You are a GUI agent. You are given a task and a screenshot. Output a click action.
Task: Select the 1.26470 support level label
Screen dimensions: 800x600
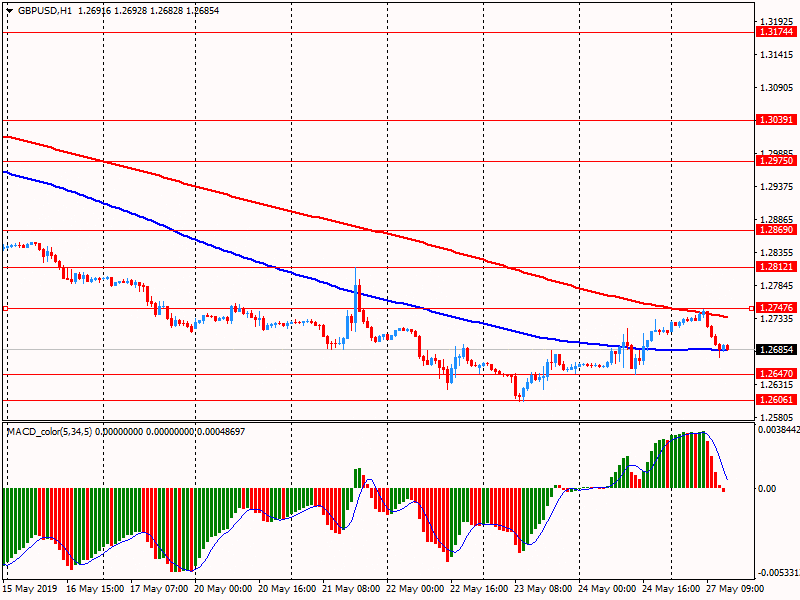coord(775,374)
